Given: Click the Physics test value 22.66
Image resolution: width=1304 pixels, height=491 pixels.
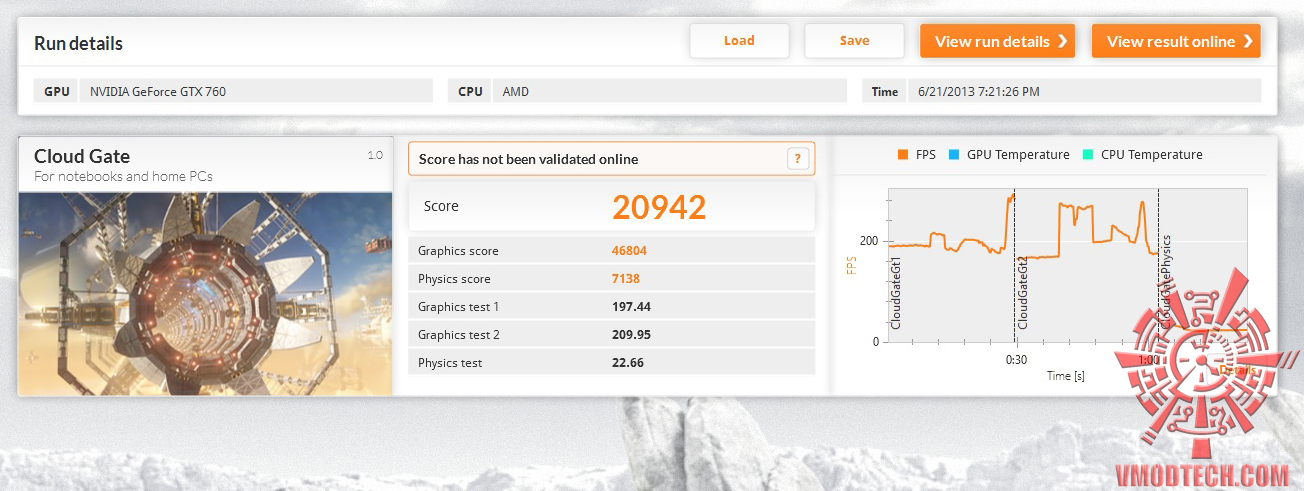Looking at the screenshot, I should [628, 363].
